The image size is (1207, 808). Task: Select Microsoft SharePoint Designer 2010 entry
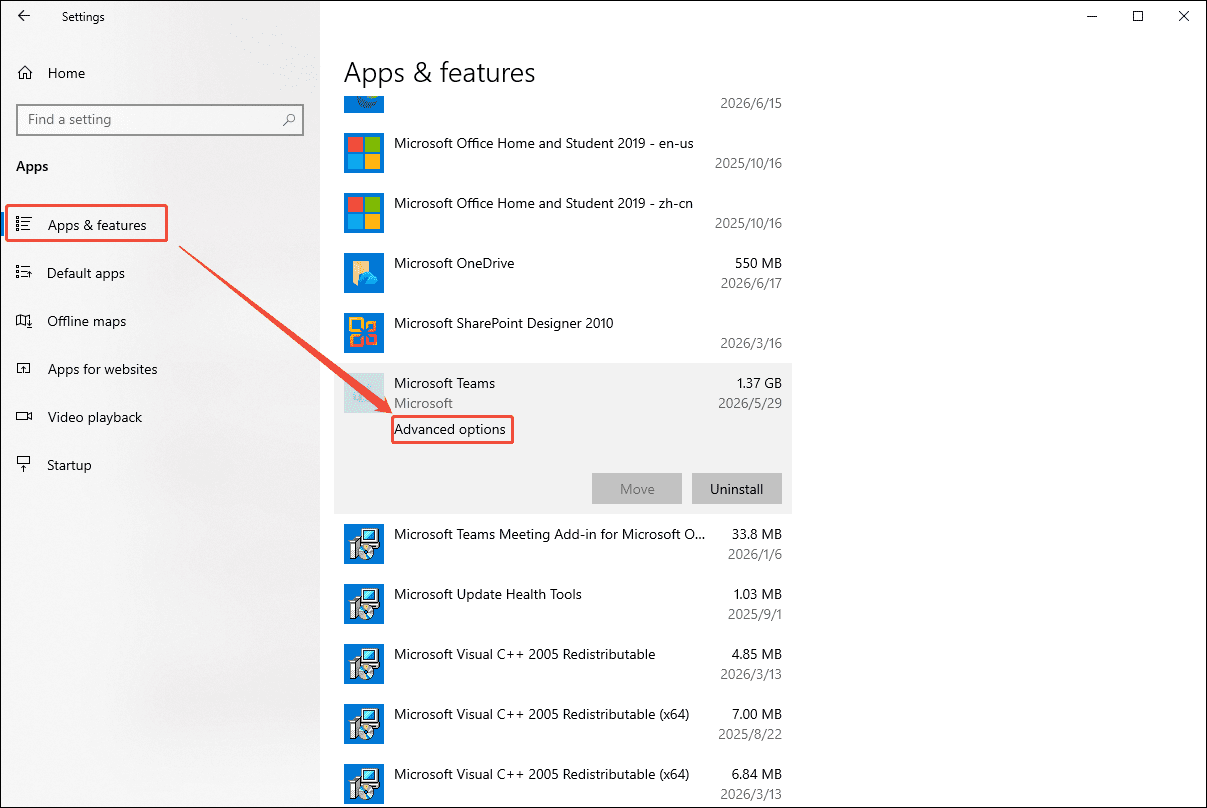pos(504,323)
